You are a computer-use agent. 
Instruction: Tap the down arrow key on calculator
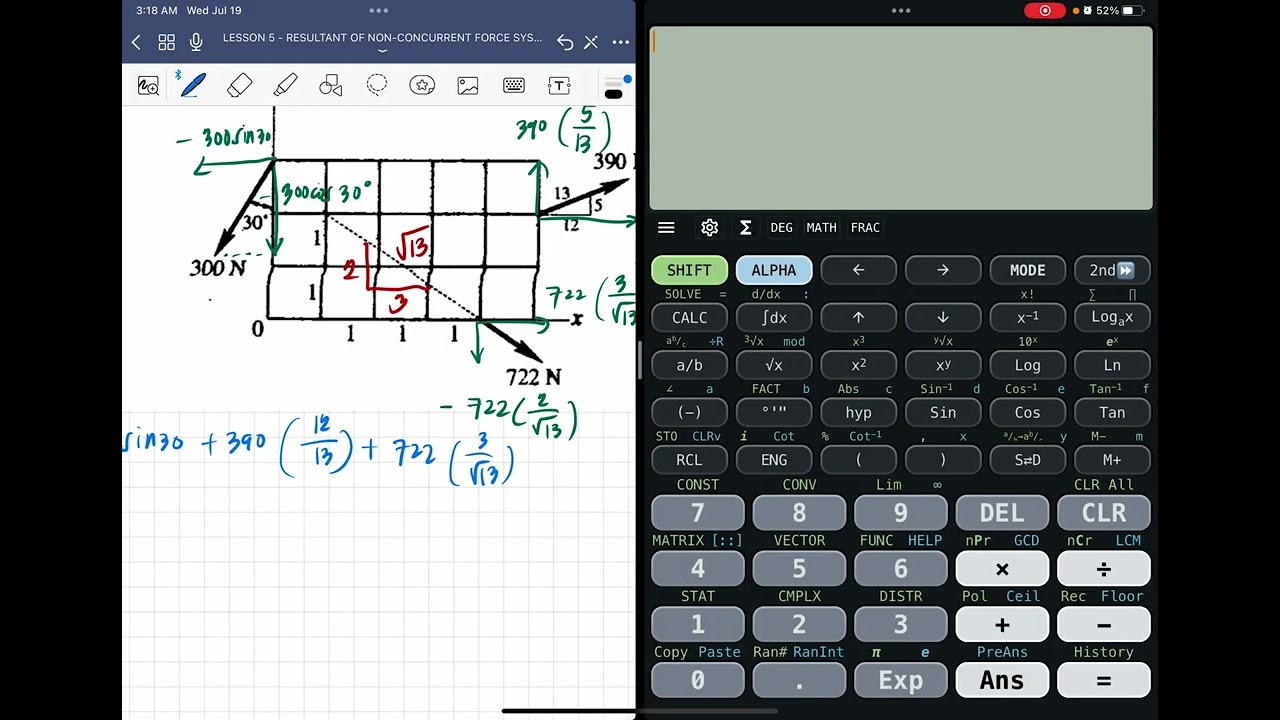pos(943,318)
